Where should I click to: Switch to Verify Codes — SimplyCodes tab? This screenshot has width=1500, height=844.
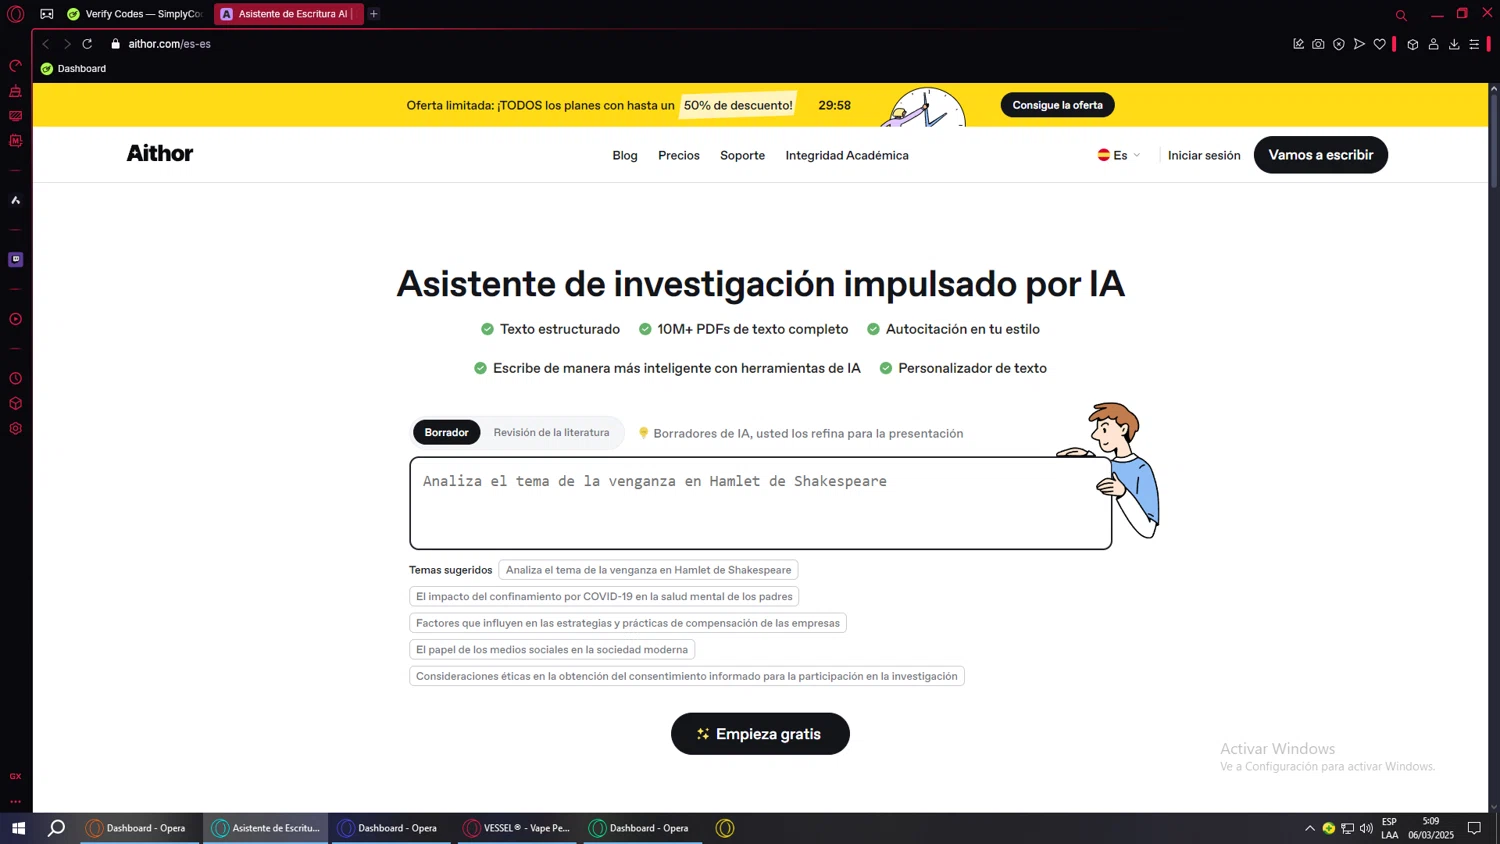point(134,14)
